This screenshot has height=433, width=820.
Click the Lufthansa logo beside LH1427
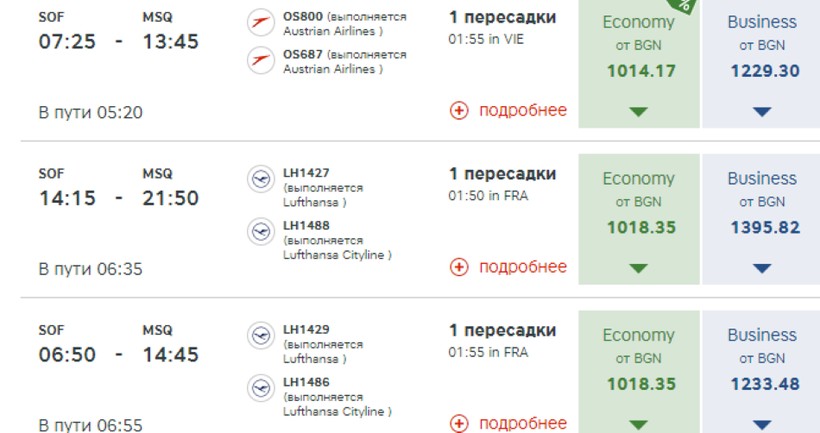pyautogui.click(x=260, y=180)
